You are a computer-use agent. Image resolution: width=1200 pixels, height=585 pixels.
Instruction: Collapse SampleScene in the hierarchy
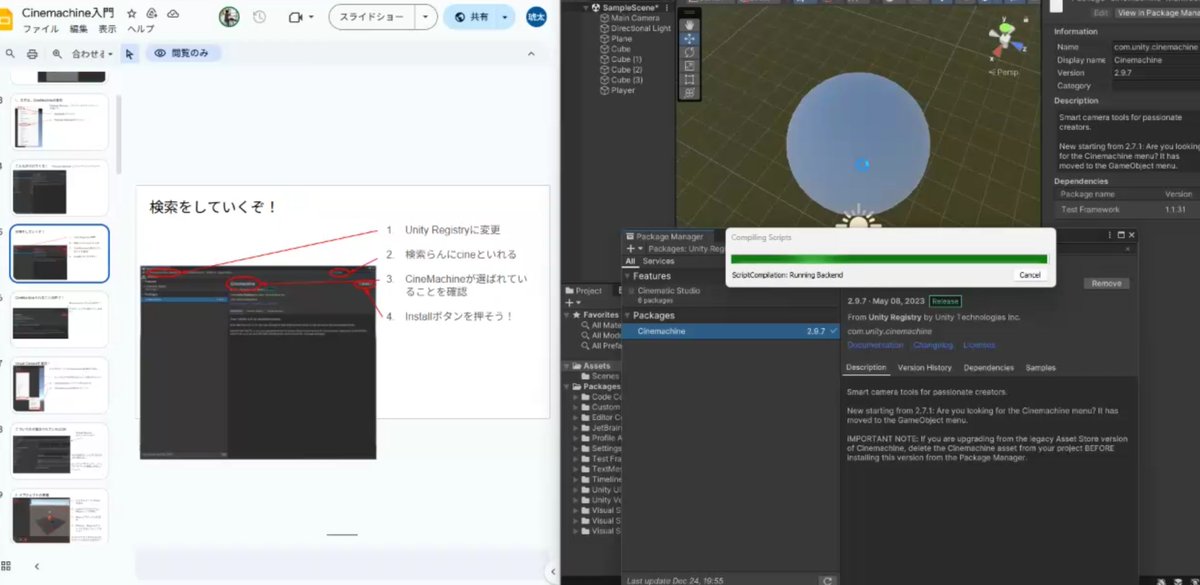pyautogui.click(x=585, y=8)
